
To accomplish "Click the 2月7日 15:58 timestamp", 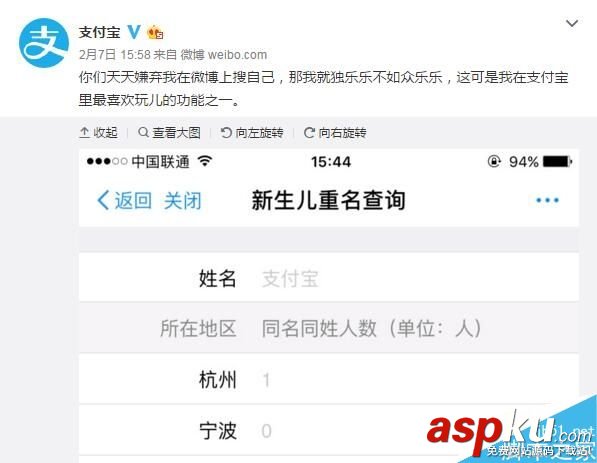I will click(x=115, y=55).
